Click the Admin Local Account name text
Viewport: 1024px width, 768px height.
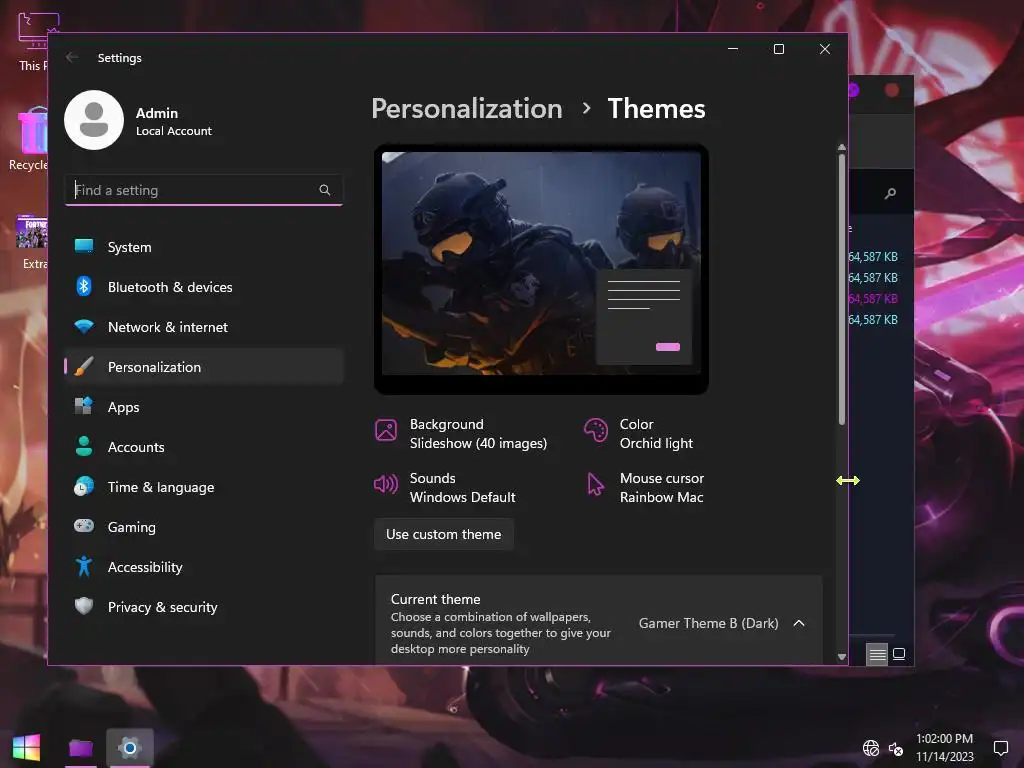point(173,121)
